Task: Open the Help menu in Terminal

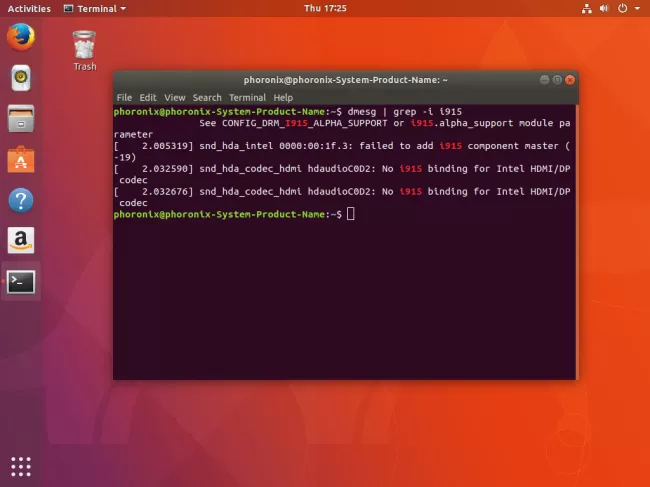Action: (283, 97)
